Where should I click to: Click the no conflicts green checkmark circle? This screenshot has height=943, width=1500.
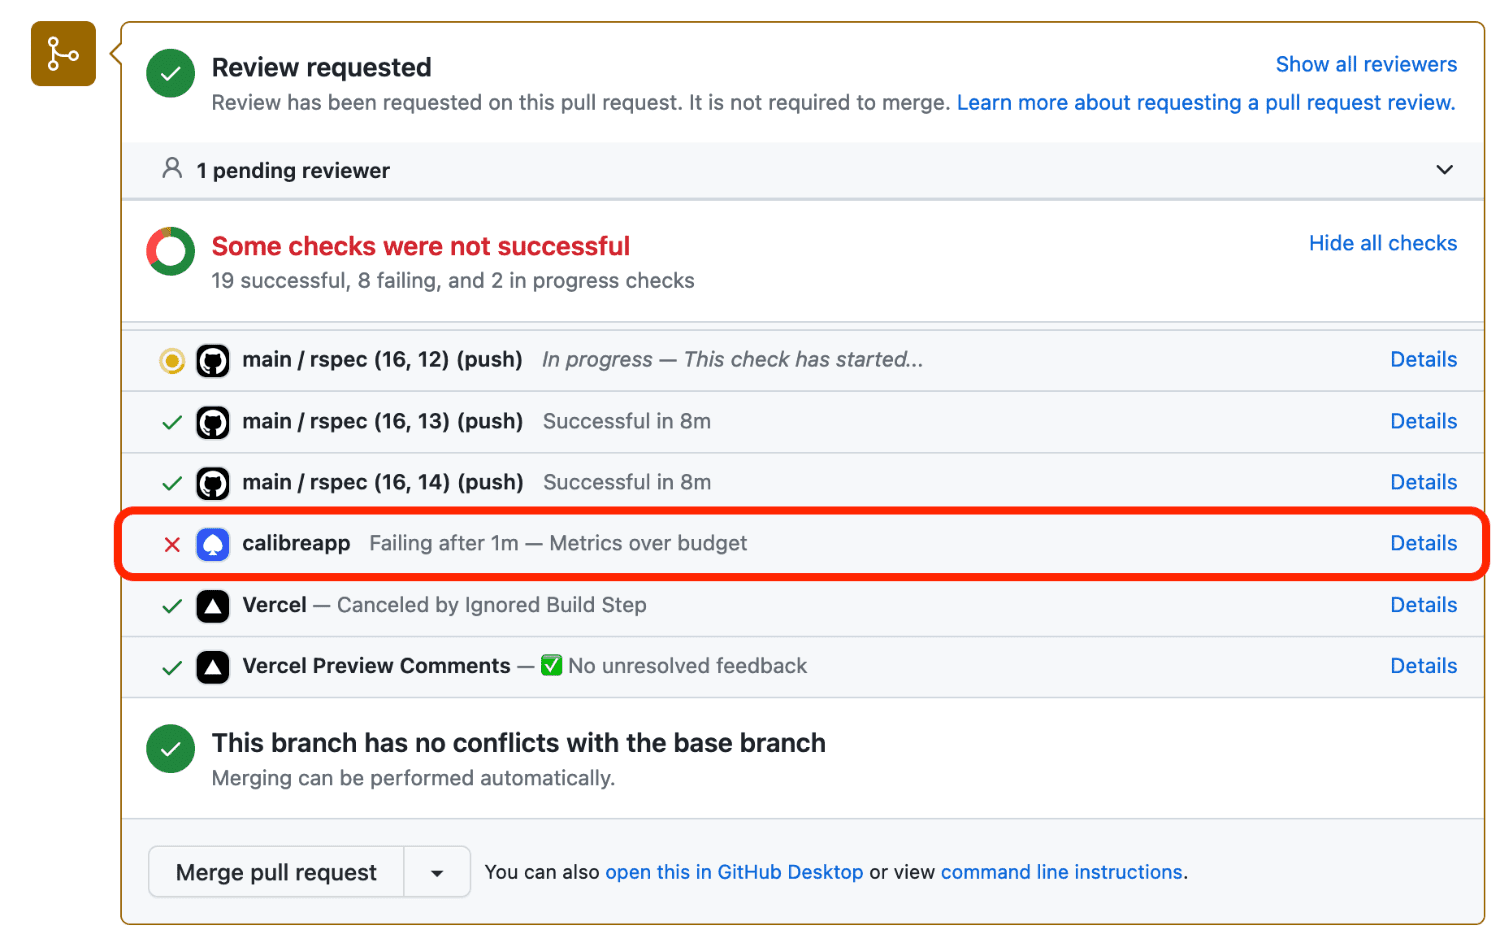tap(170, 748)
